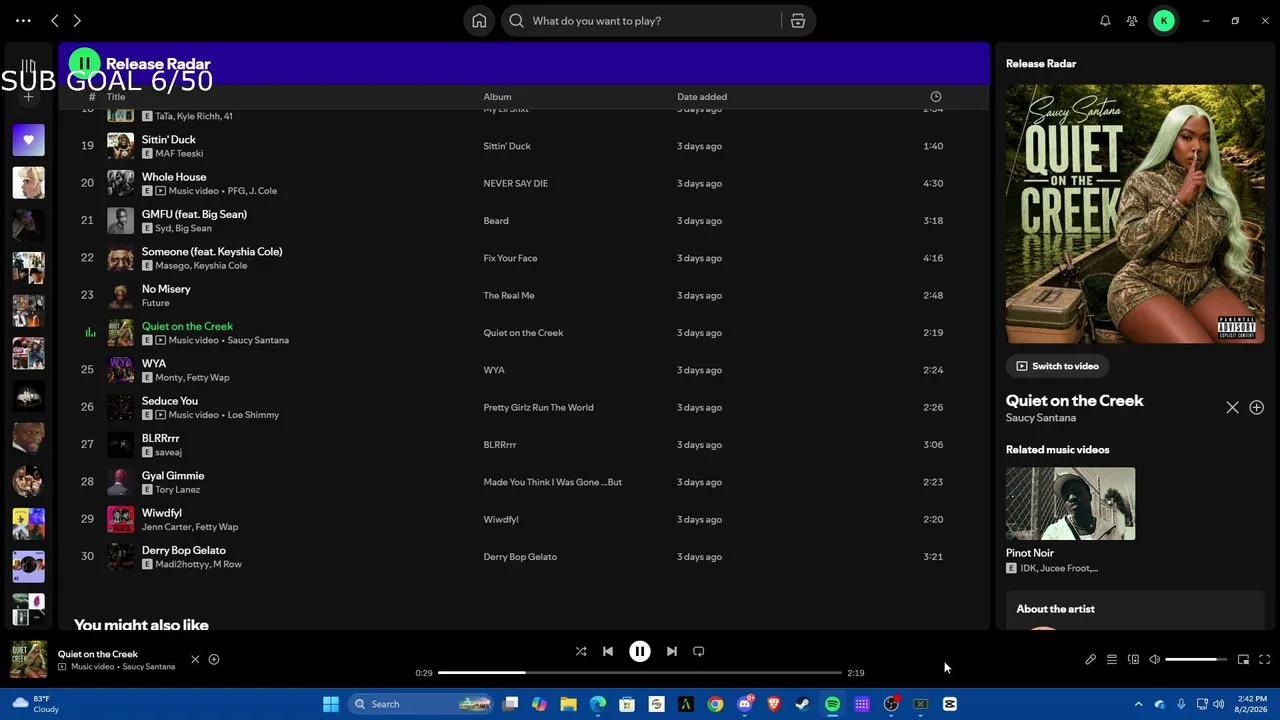The width and height of the screenshot is (1280, 720).
Task: Mute the volume speaker icon
Action: coord(1154,660)
